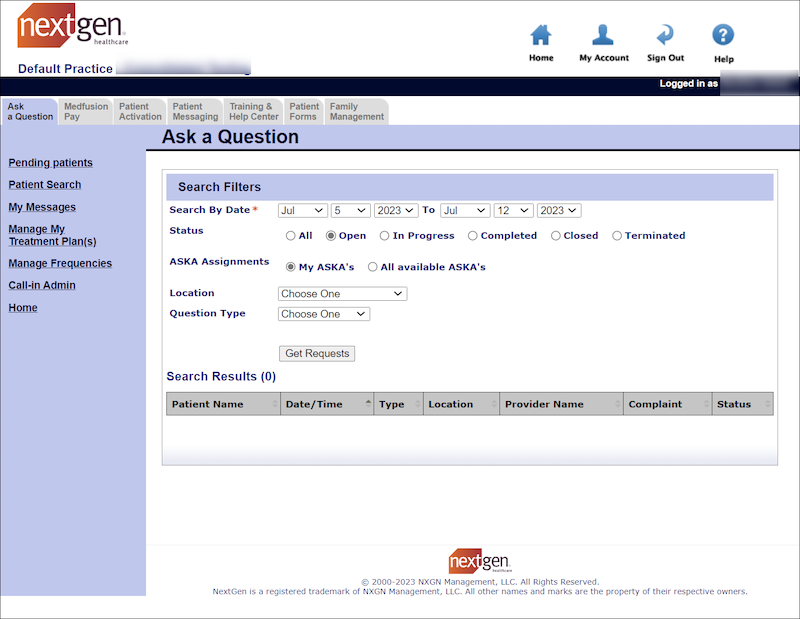Select the In Progress status option

[x=384, y=236]
